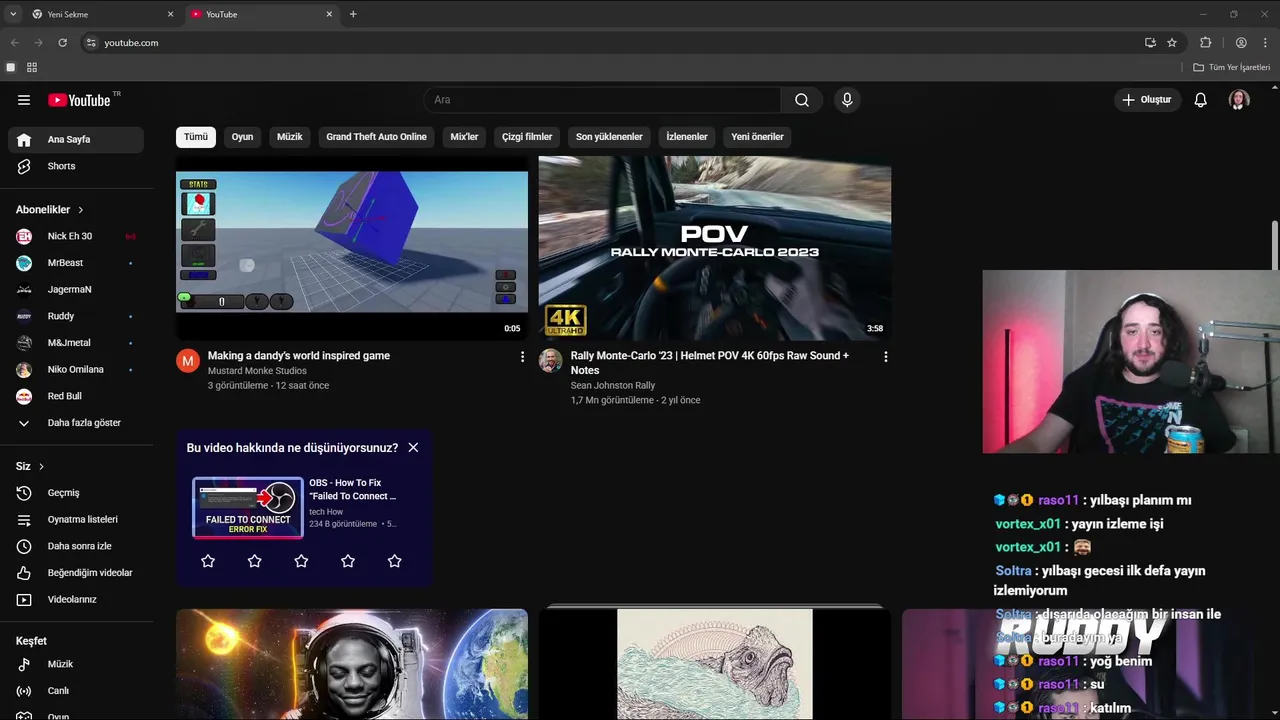Open Daha sonra izle list

[x=76, y=546]
